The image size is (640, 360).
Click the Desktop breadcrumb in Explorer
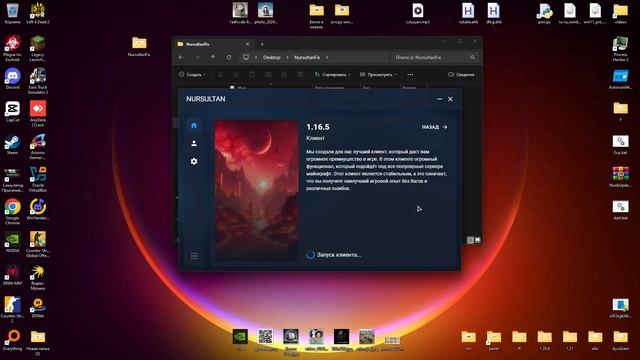tap(271, 58)
